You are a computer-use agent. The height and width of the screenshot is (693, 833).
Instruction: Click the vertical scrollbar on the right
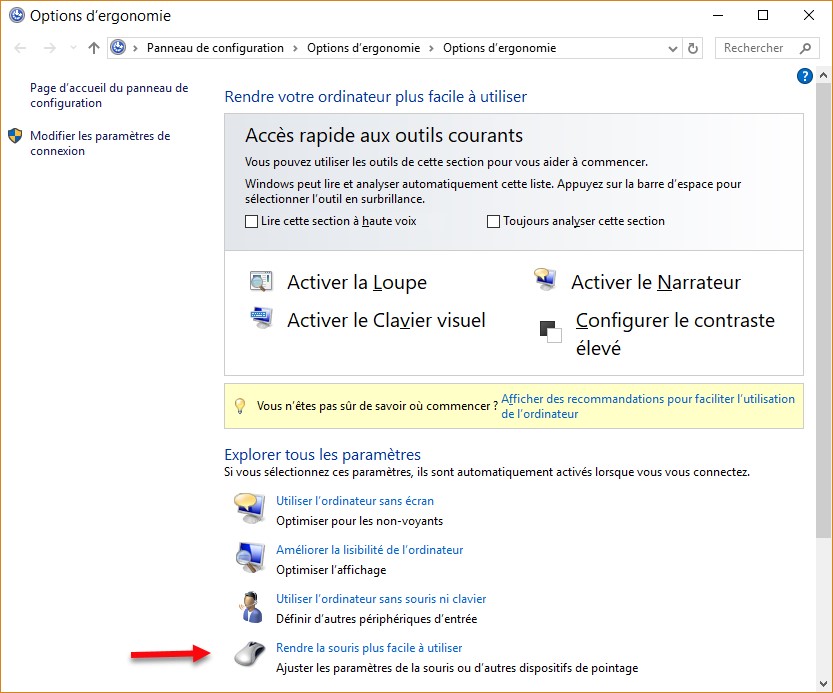tap(824, 300)
